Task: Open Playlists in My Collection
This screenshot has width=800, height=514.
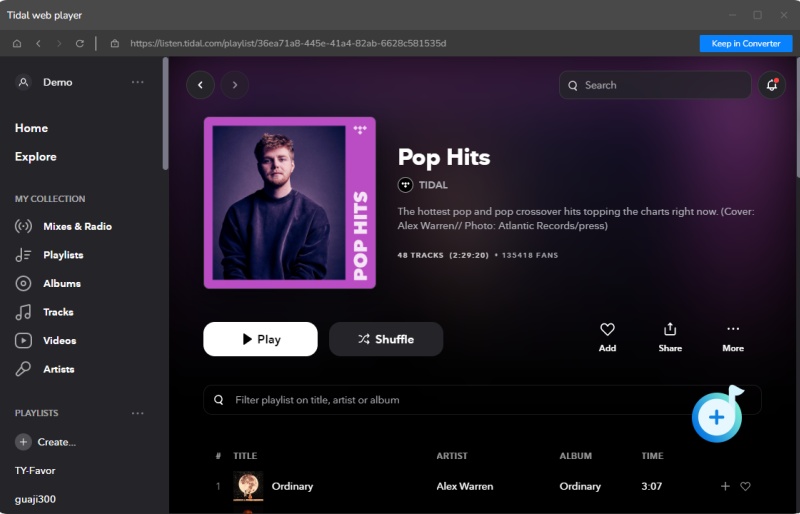Action: tap(49, 255)
